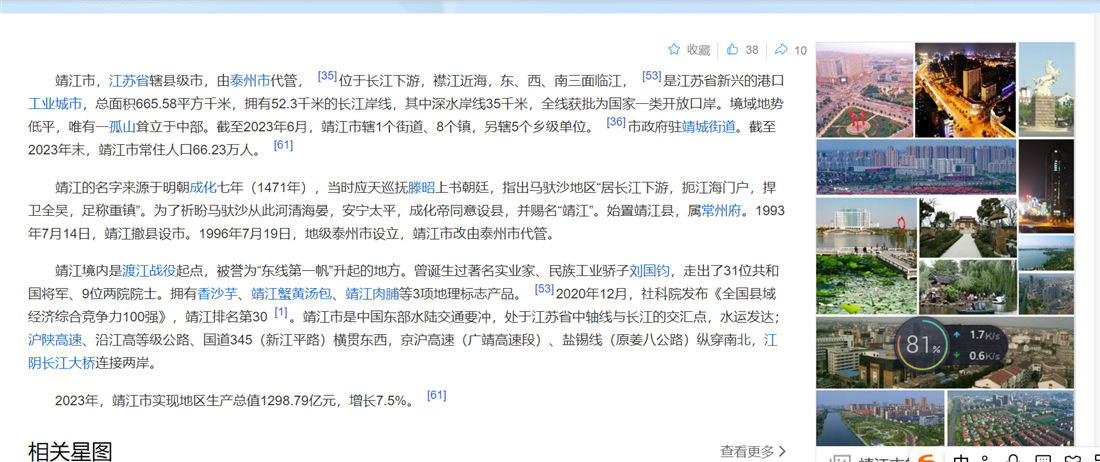Toggle the 中 Chinese/English input mode

point(961,458)
